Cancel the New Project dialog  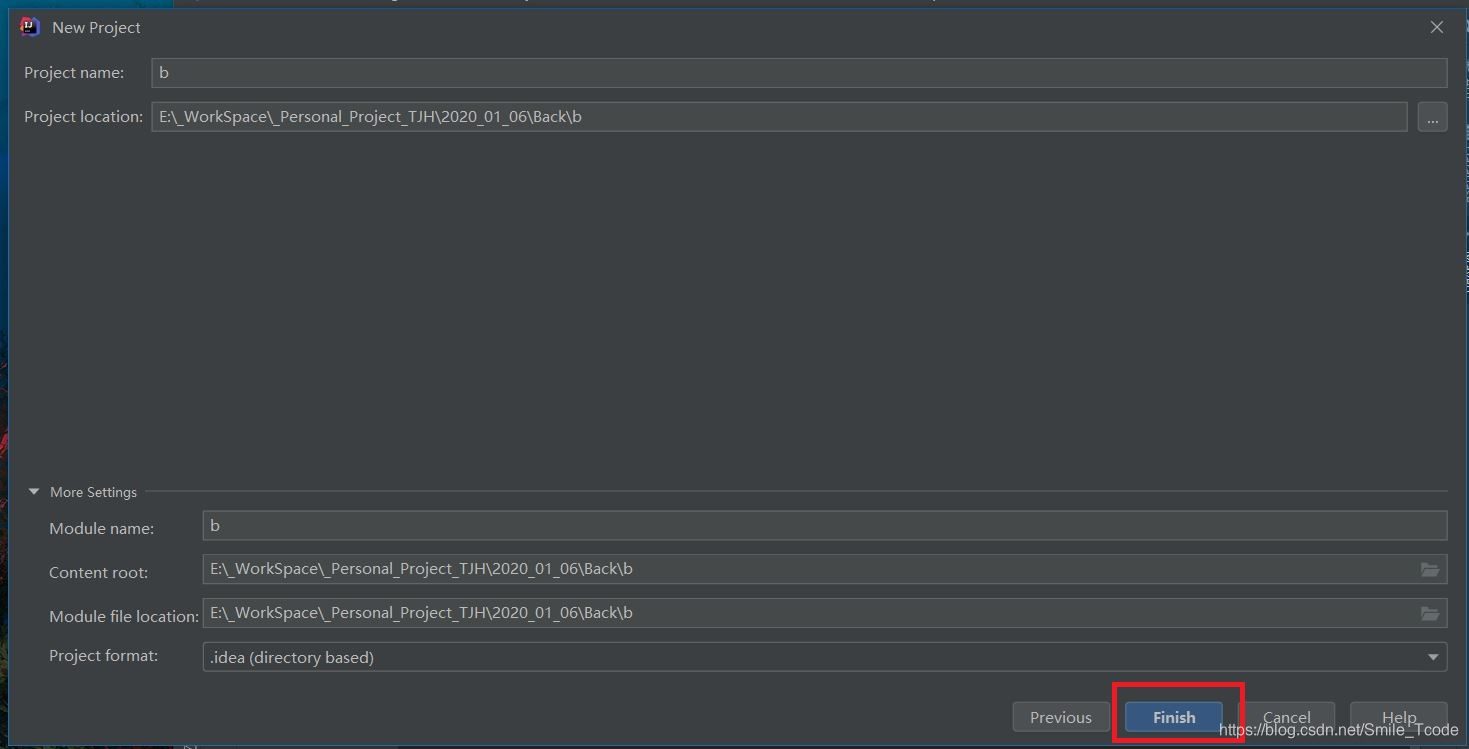click(x=1286, y=717)
